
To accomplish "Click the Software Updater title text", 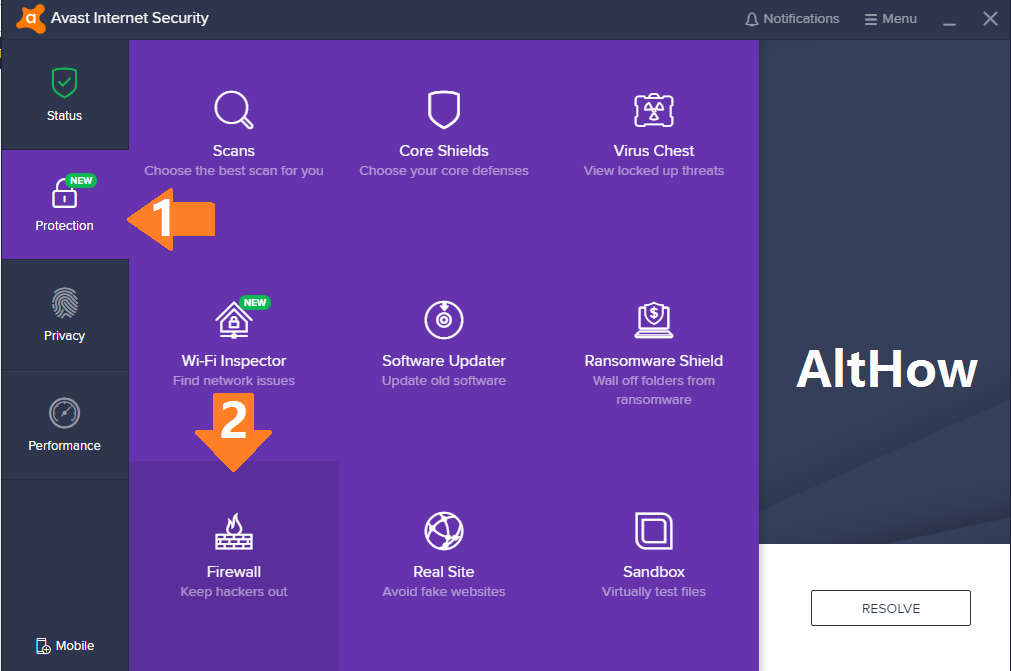I will point(444,361).
